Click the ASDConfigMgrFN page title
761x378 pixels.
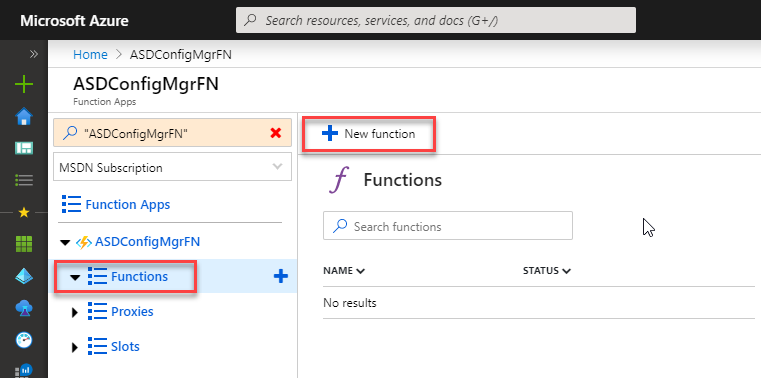146,84
